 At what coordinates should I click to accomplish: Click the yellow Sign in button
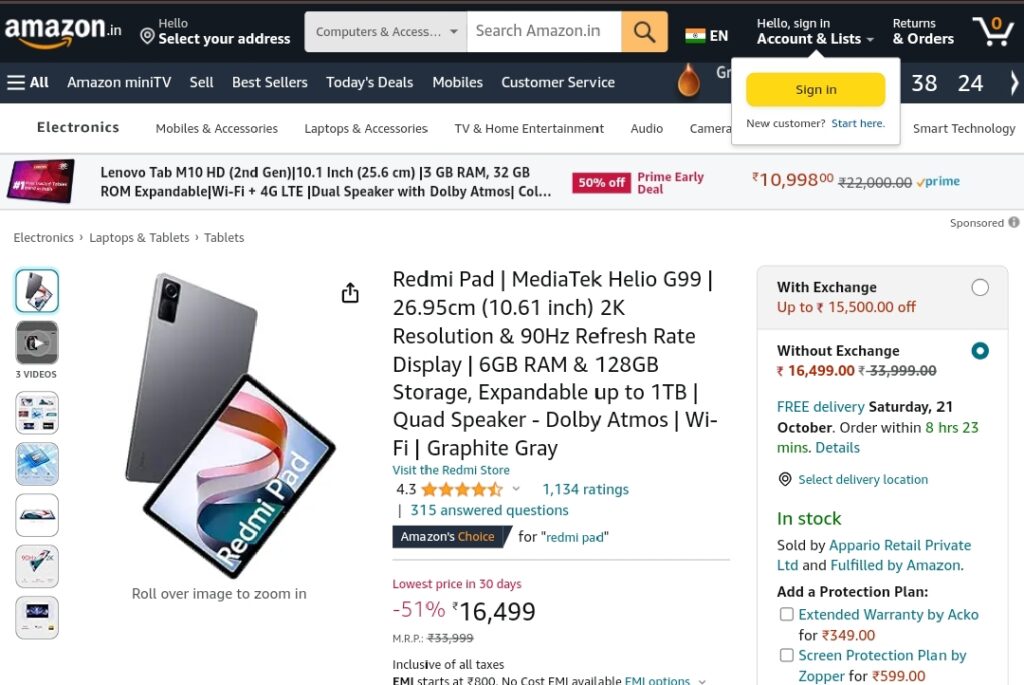(x=816, y=89)
